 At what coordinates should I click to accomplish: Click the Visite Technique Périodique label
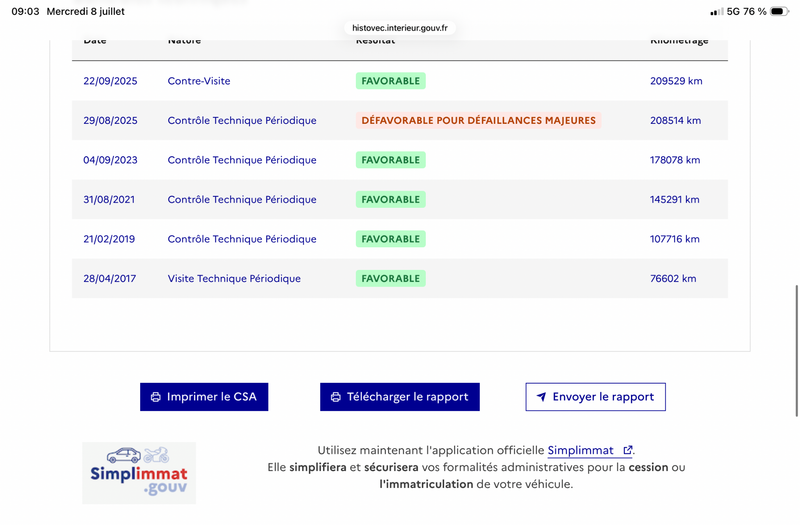[234, 279]
